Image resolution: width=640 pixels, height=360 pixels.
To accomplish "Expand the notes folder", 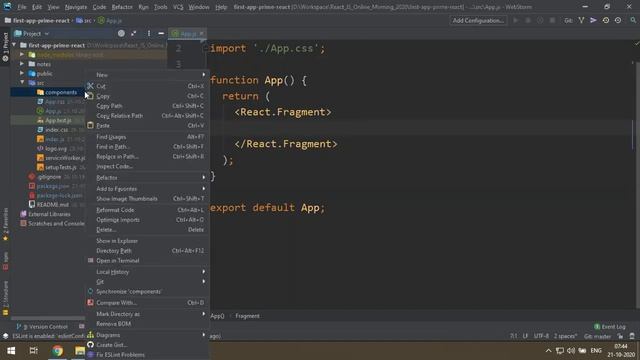I will point(22,64).
